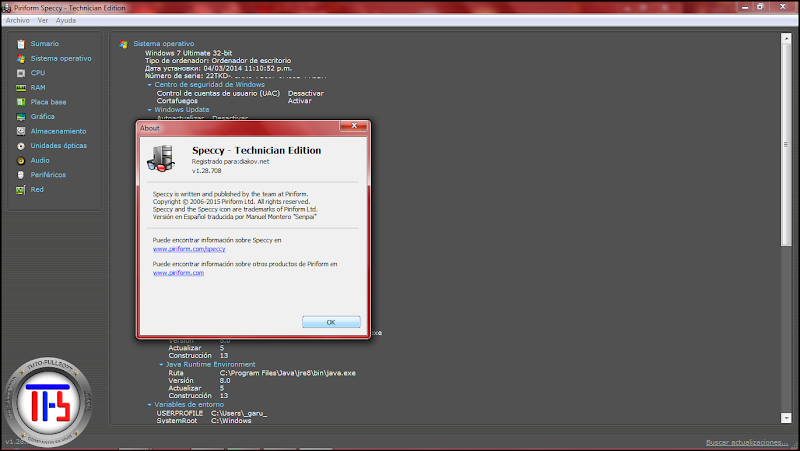
Task: Collapse Java Runtime Environment section
Action: [161, 365]
